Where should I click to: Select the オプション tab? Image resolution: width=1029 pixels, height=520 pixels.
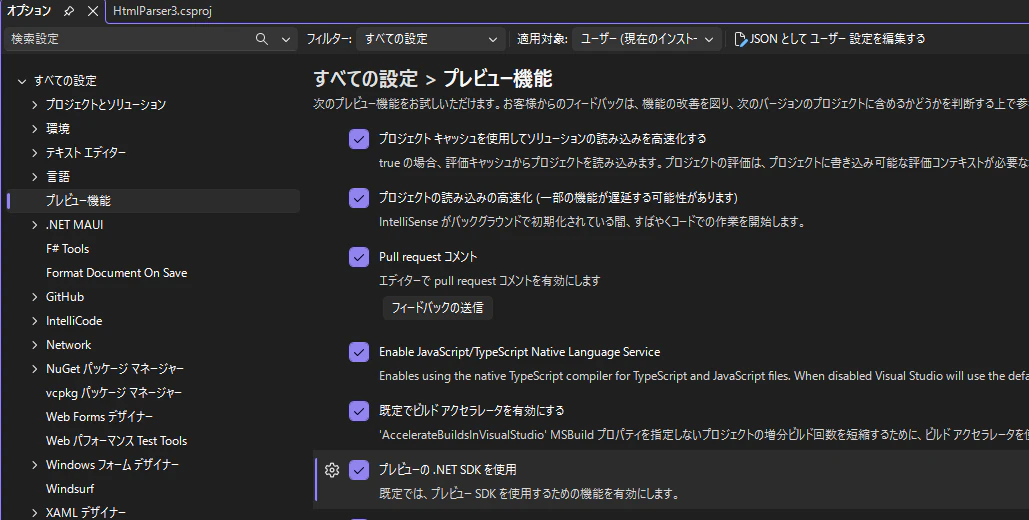pos(29,11)
